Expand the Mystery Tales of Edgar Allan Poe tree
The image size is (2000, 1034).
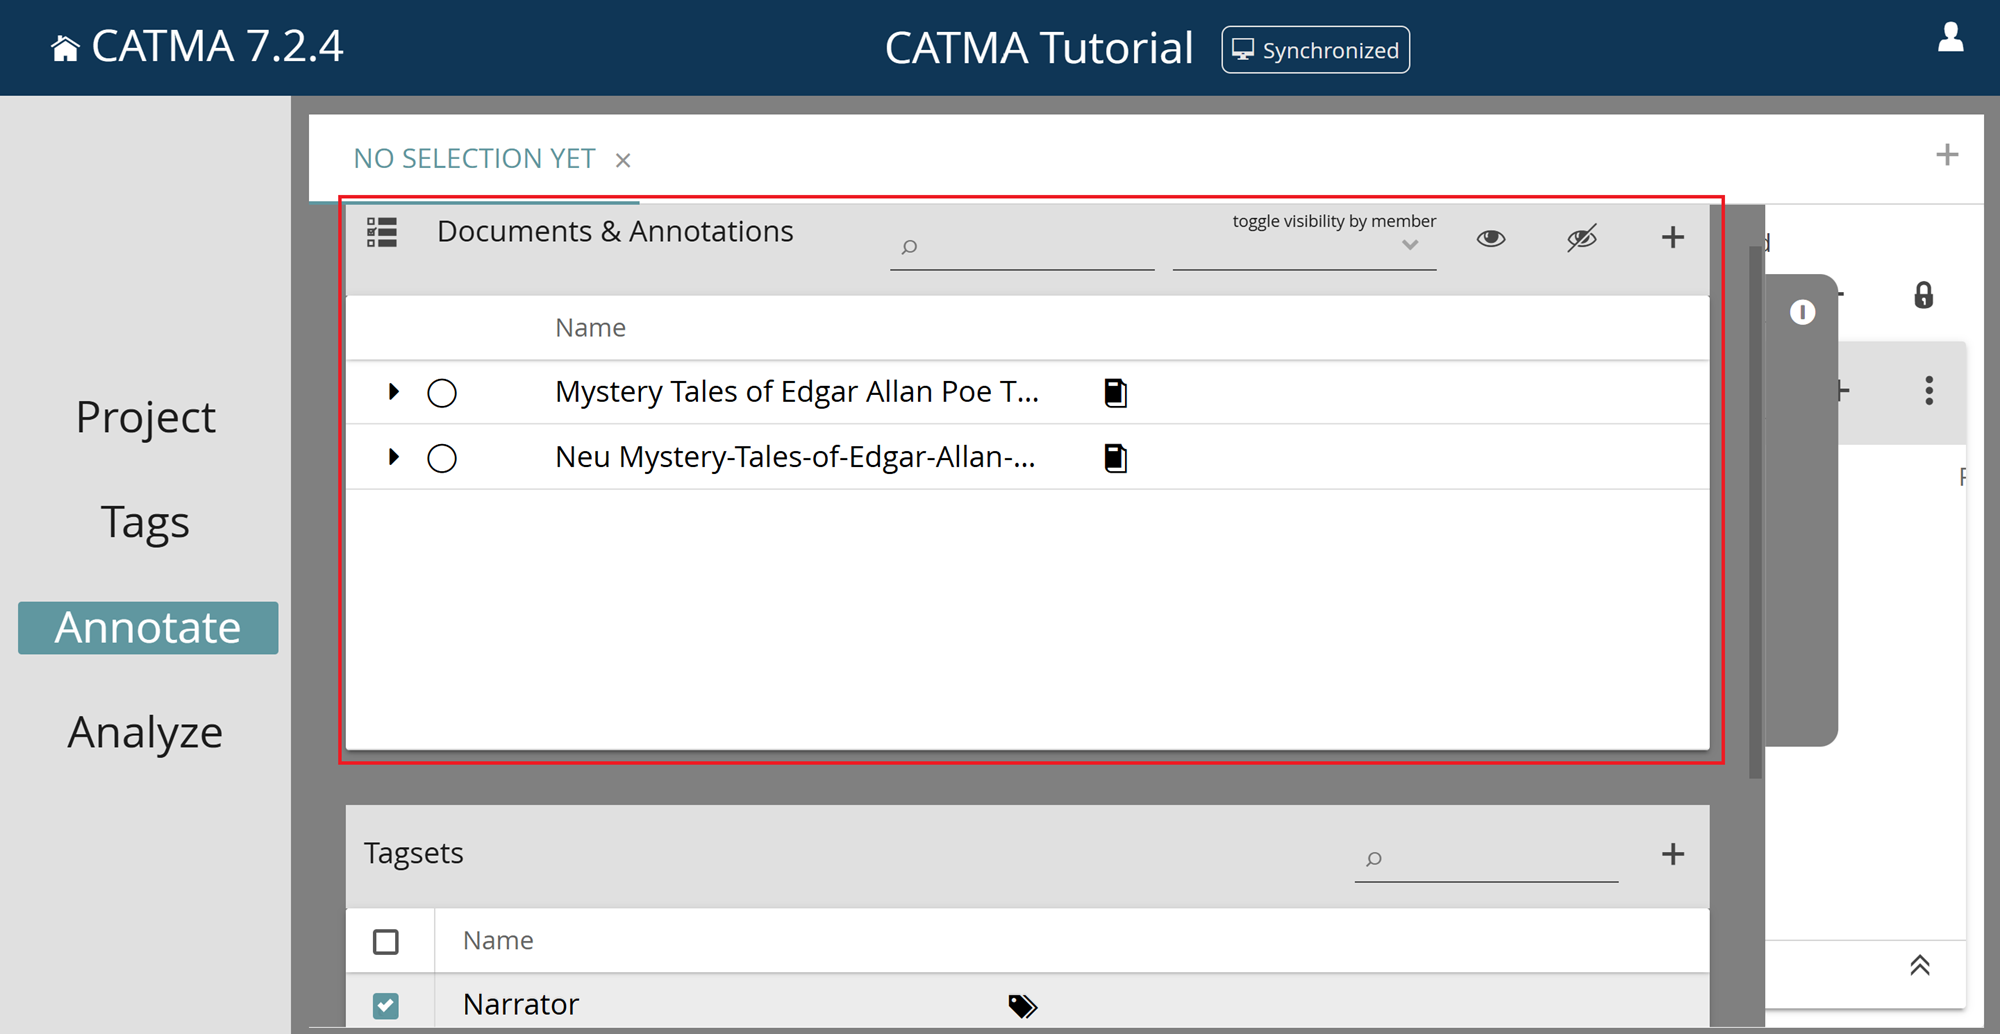point(393,392)
